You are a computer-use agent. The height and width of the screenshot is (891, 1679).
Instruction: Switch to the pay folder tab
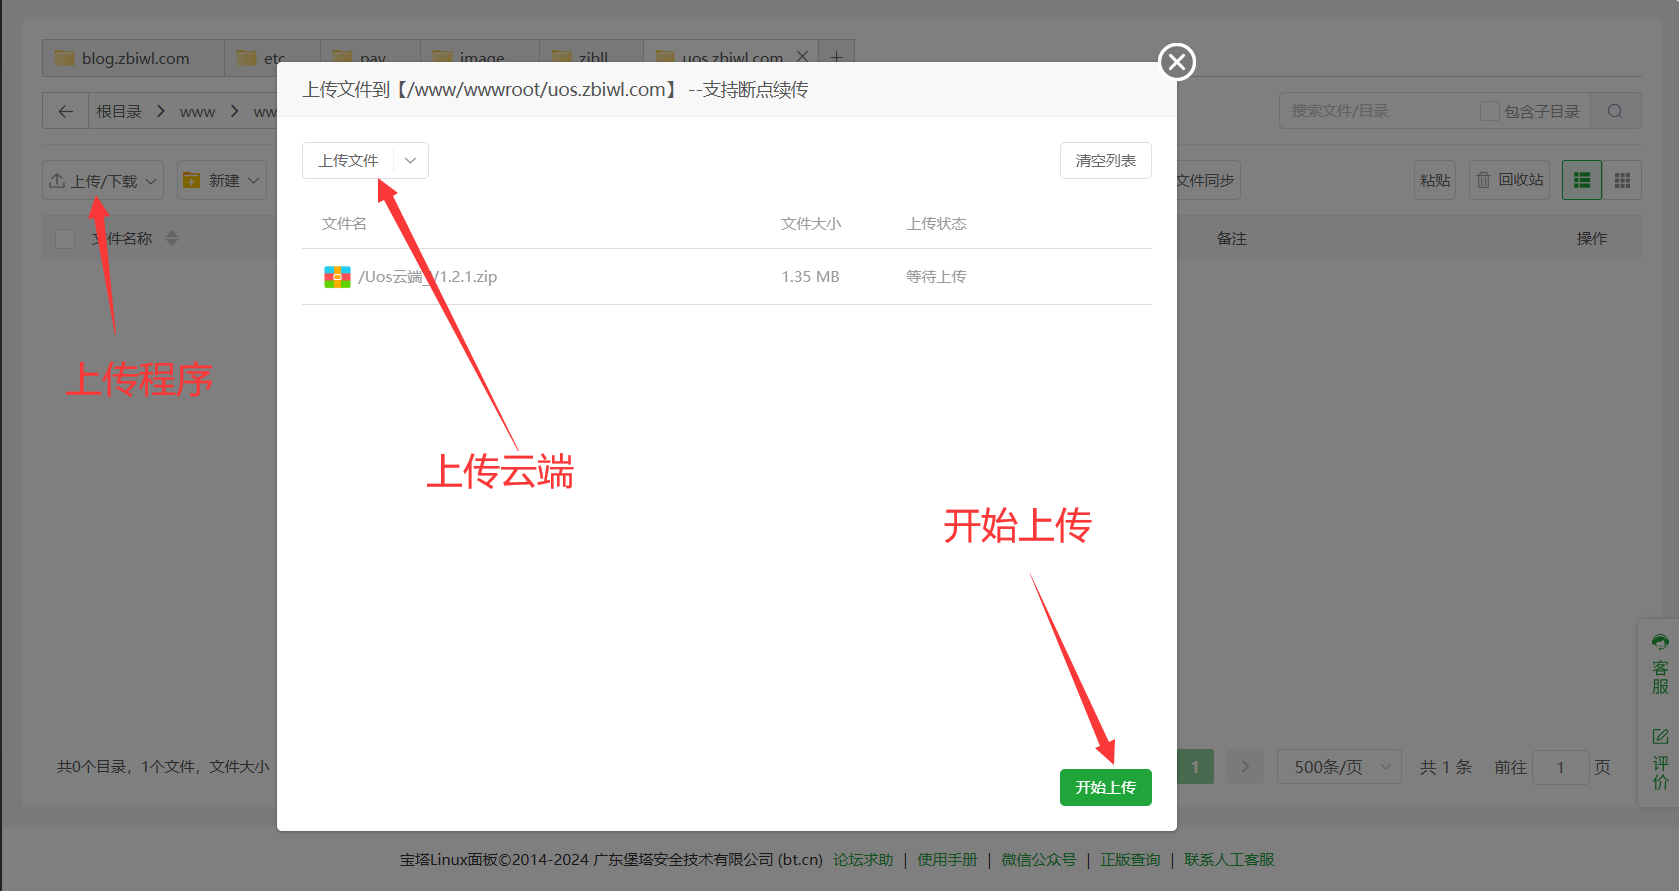[x=370, y=58]
